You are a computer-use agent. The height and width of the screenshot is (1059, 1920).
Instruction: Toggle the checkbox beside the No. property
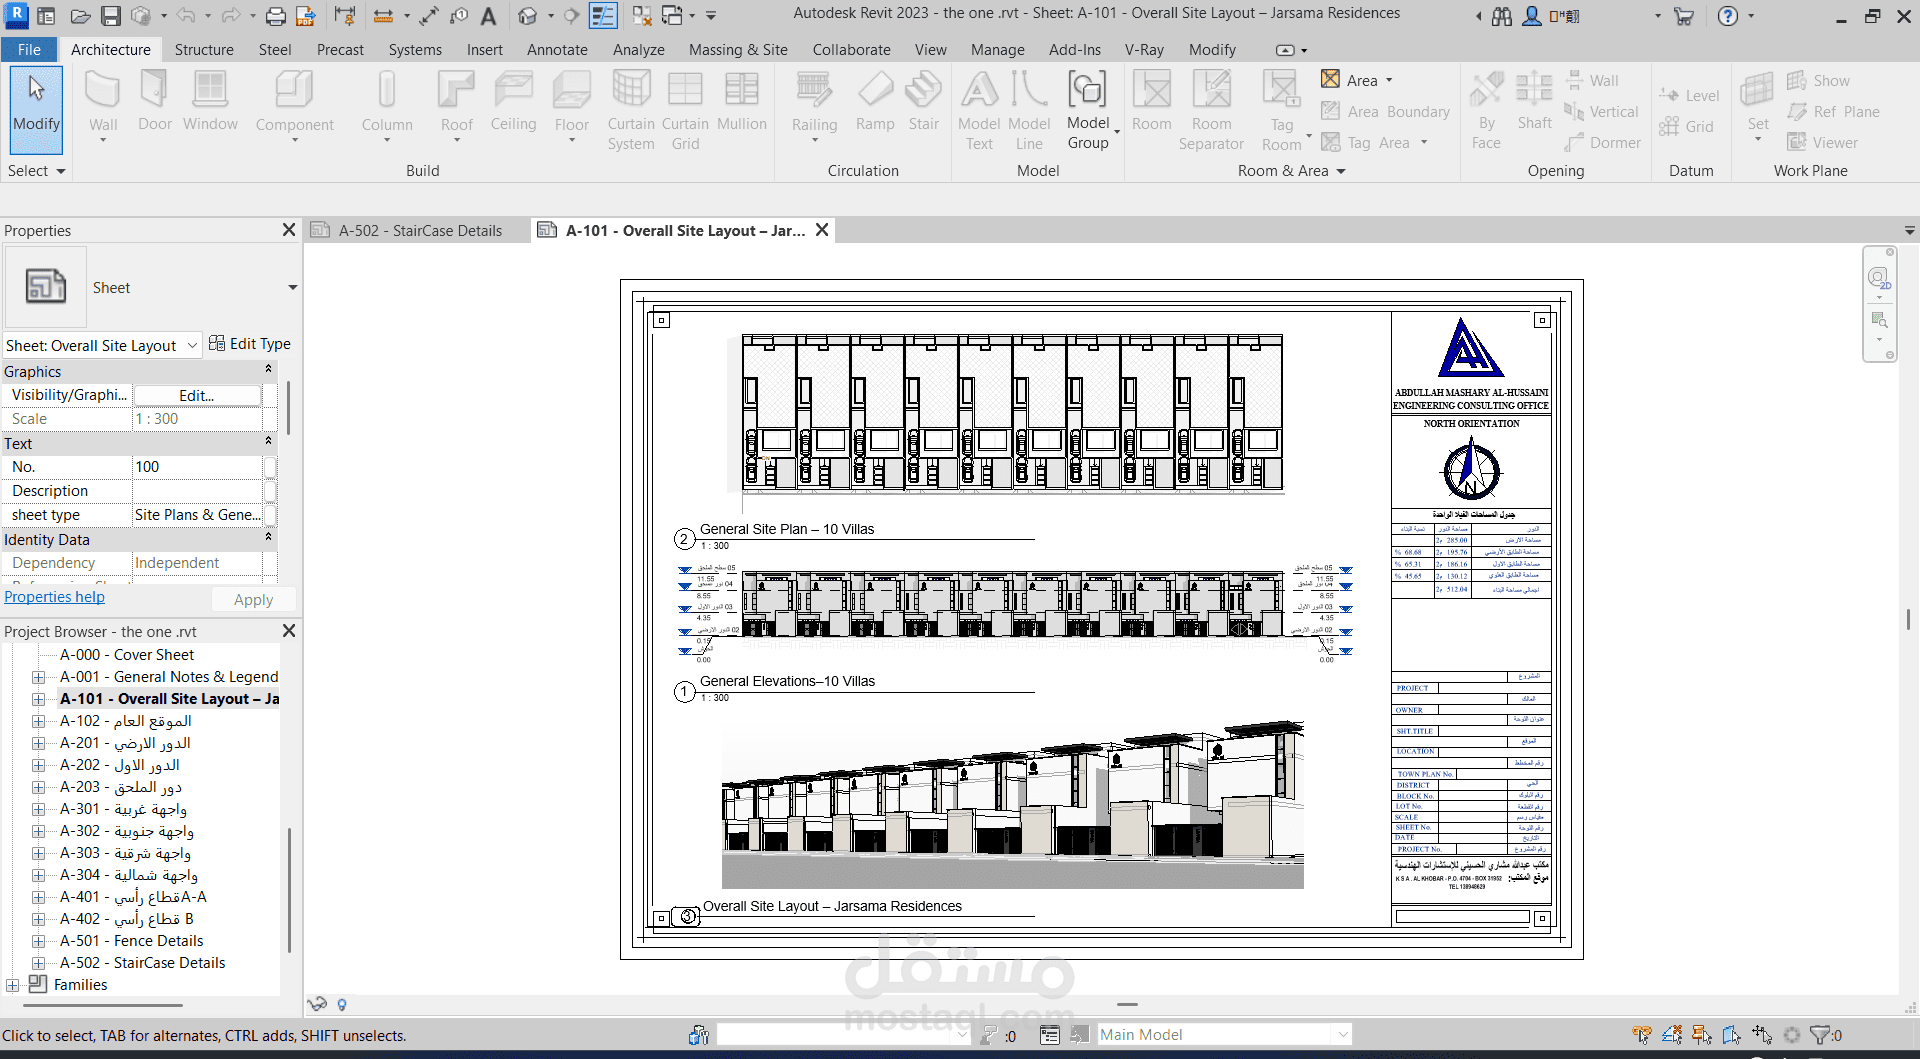pyautogui.click(x=270, y=467)
